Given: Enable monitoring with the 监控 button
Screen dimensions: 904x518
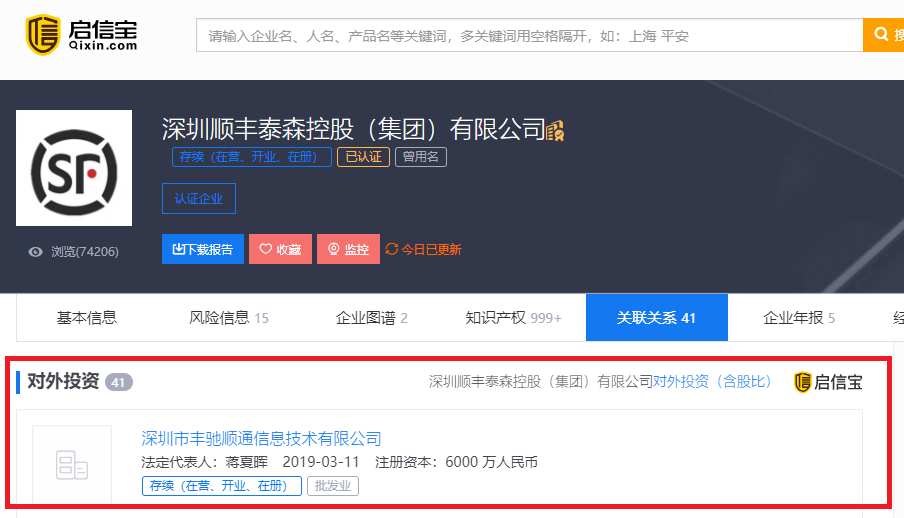Looking at the screenshot, I should (348, 249).
